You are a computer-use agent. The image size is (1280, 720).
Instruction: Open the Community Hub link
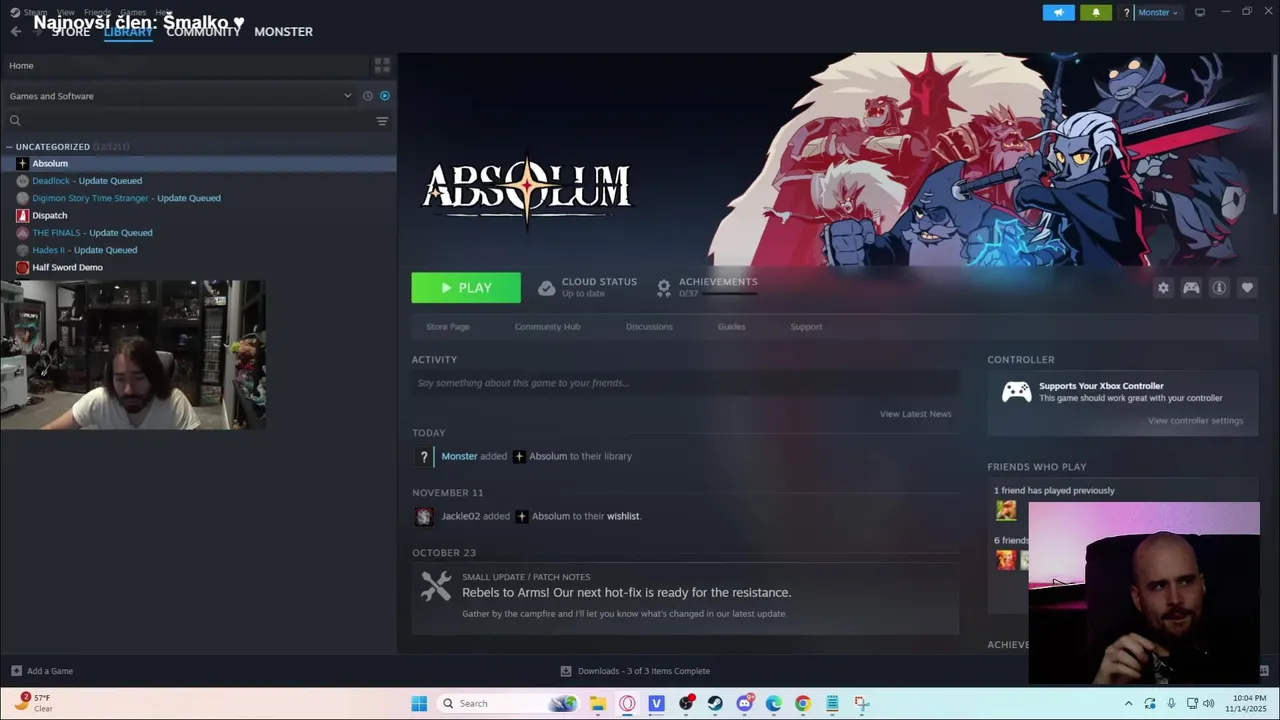point(547,327)
